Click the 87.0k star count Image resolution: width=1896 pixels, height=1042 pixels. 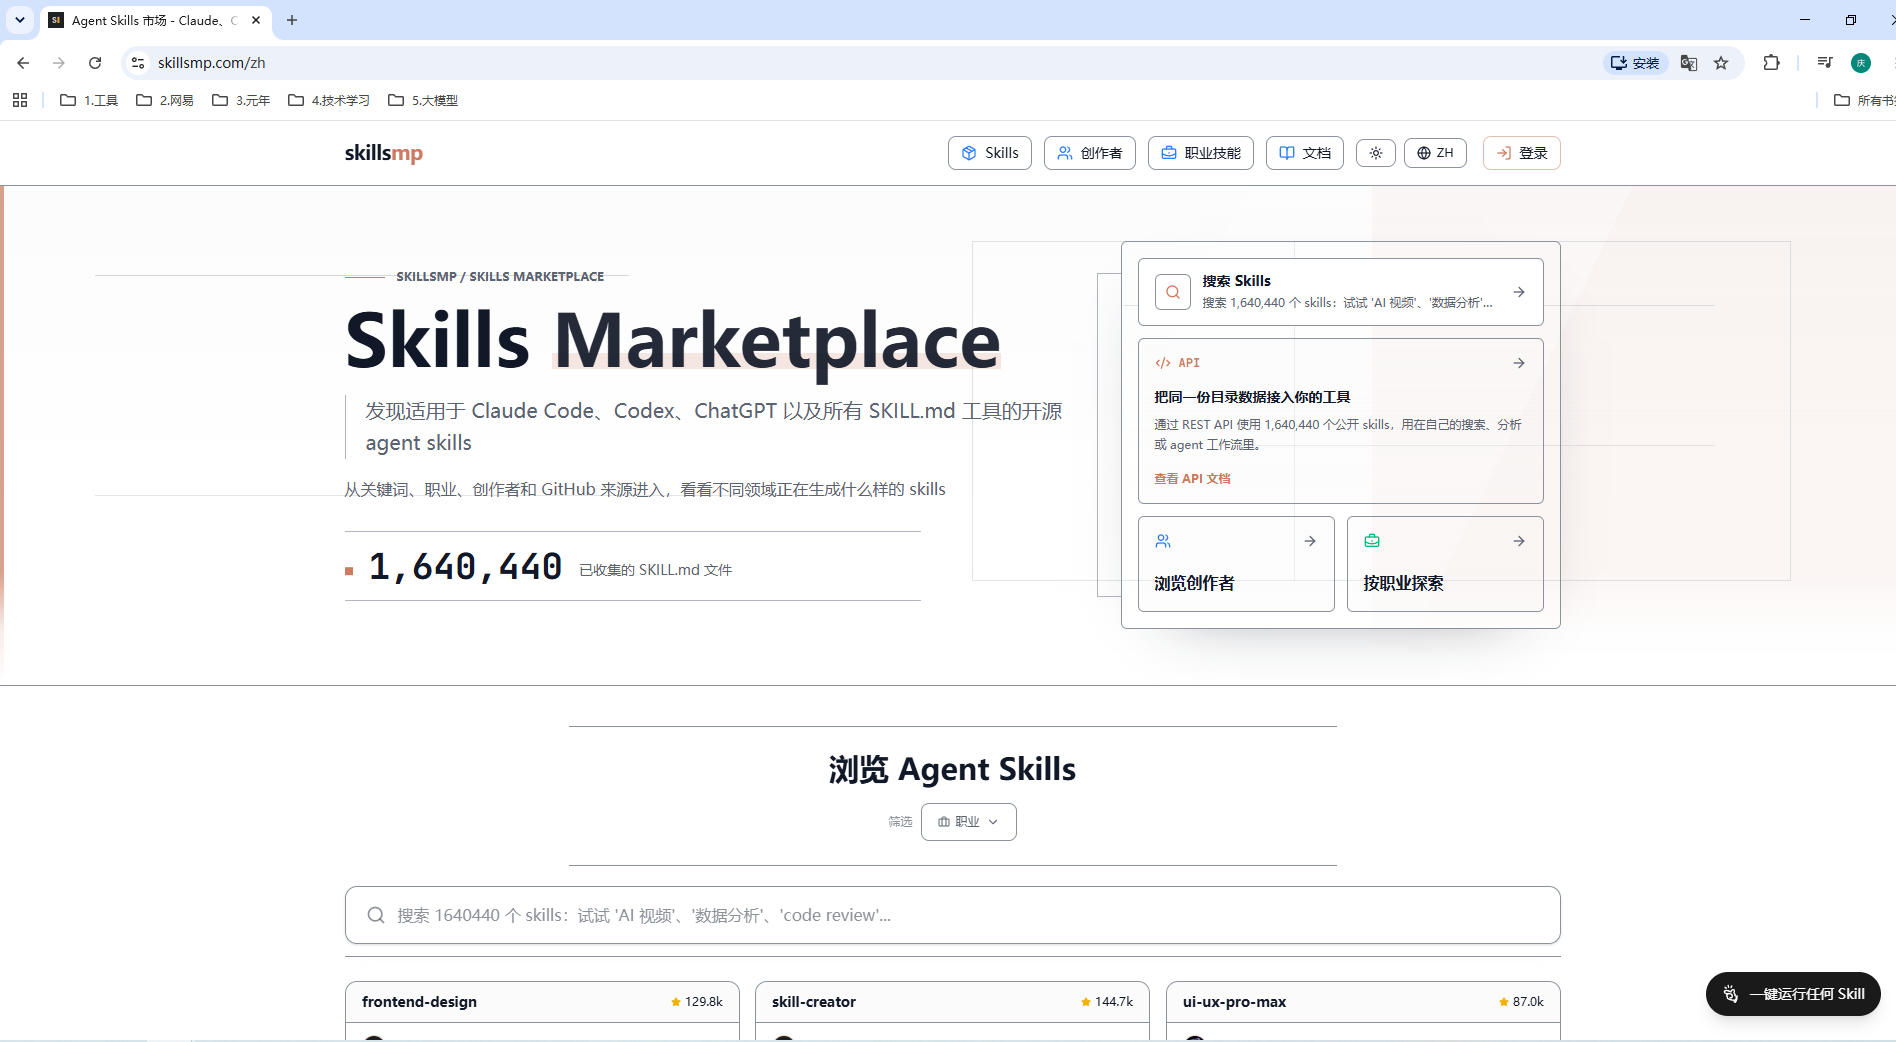1521,1002
